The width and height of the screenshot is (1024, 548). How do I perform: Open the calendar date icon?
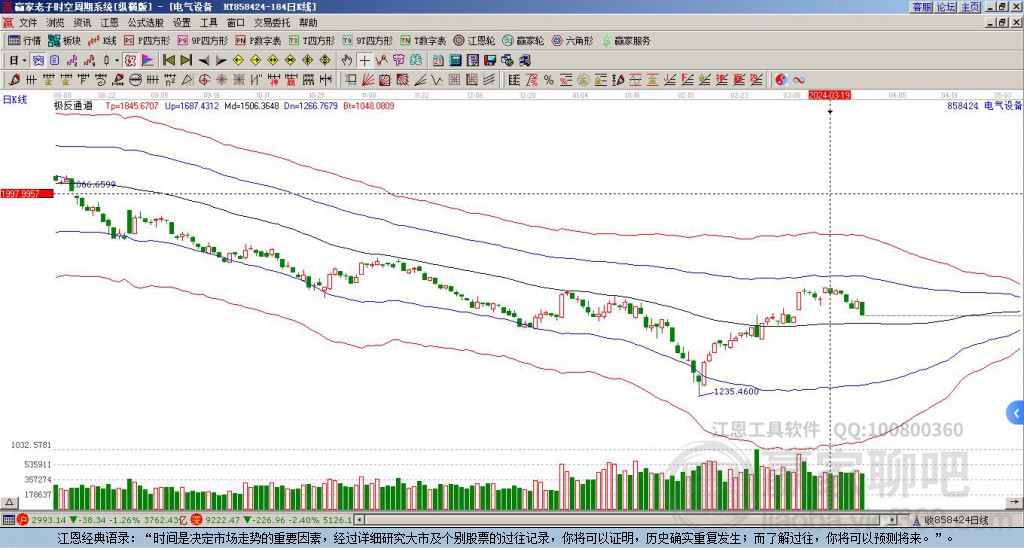(438, 61)
